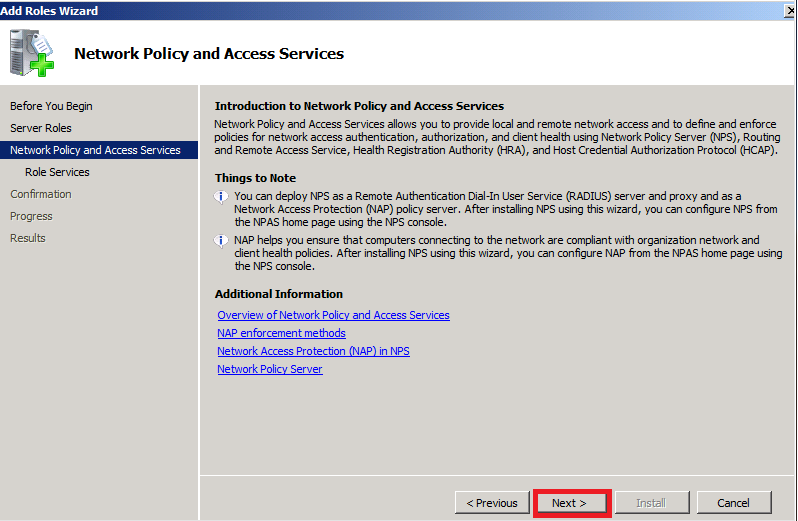
Task: Select Server Roles in the wizard sidebar
Action: 41,128
